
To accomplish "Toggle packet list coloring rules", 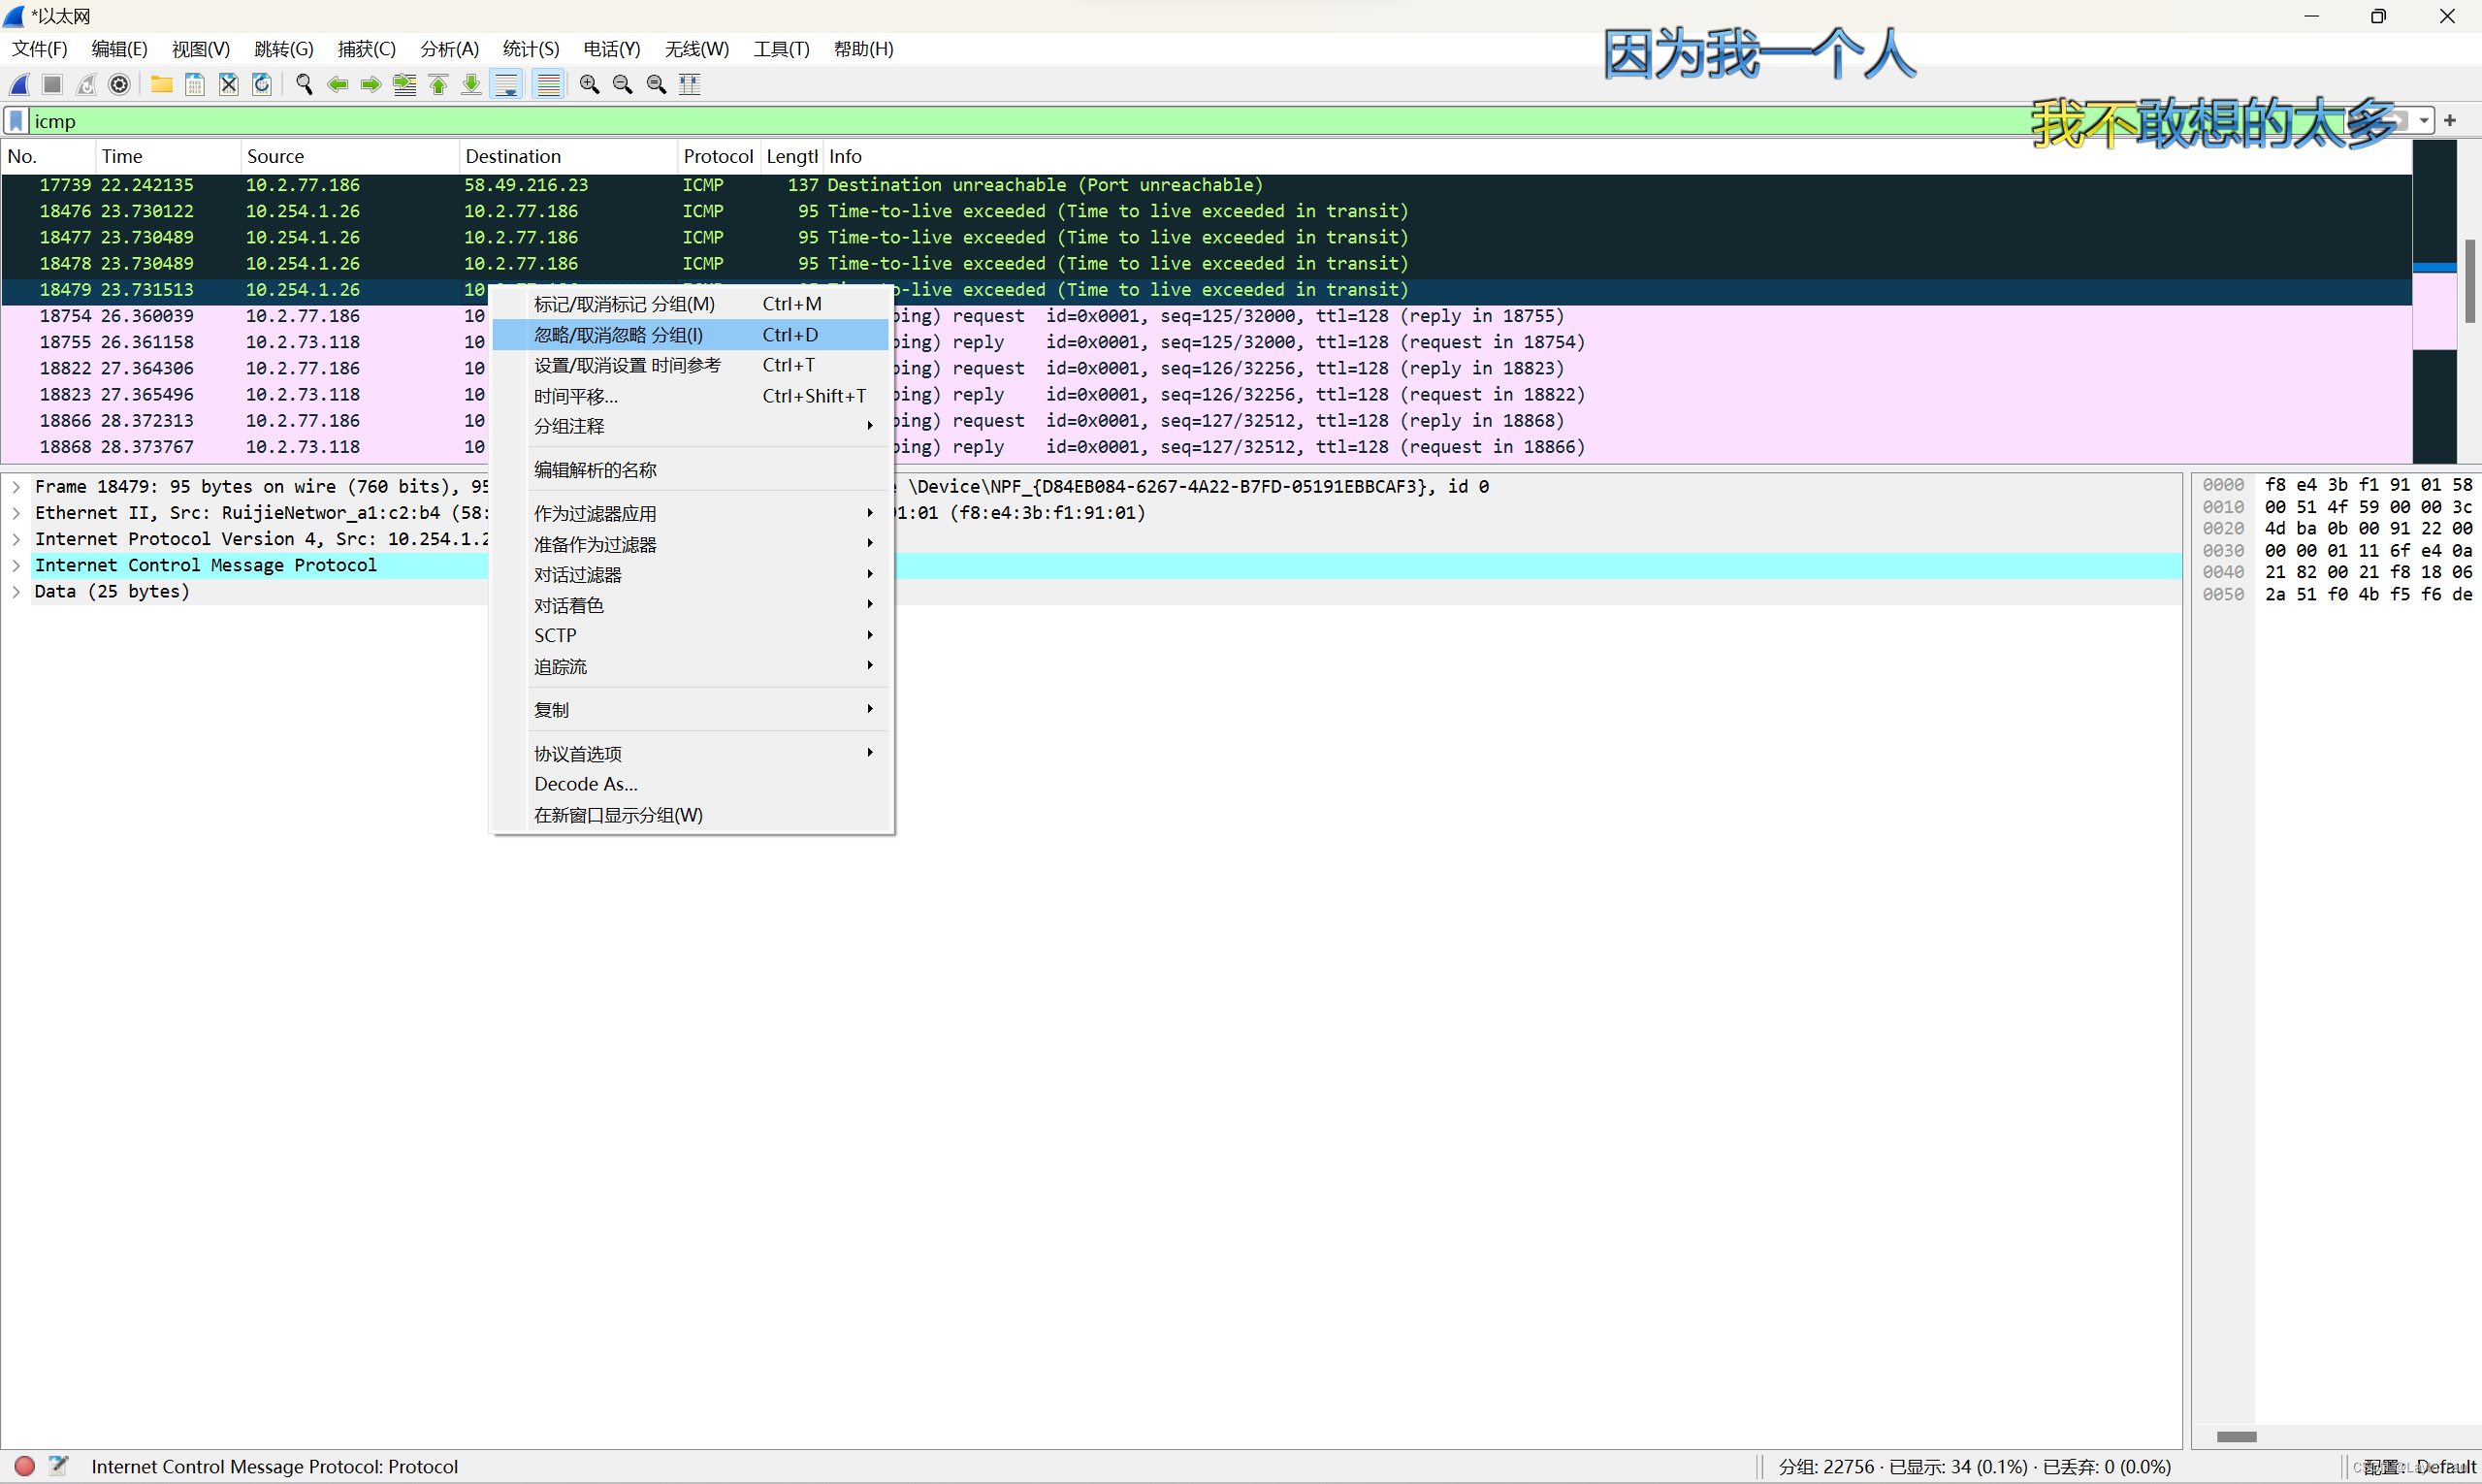I will [x=548, y=85].
